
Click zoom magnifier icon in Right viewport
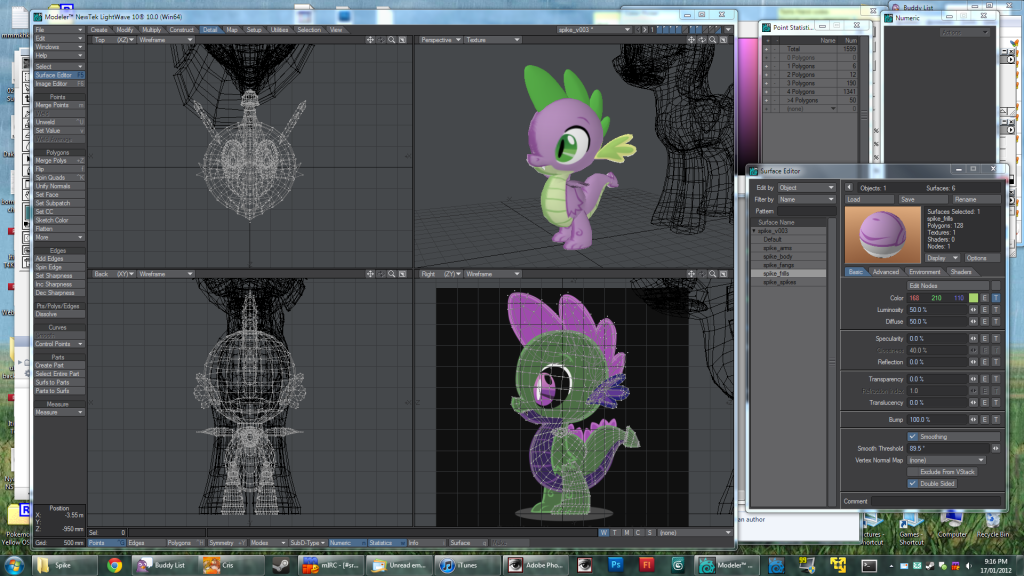click(x=712, y=274)
